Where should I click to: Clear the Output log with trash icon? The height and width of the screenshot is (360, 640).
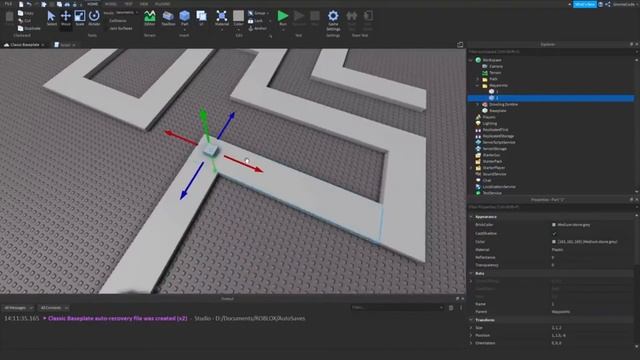[x=451, y=308]
